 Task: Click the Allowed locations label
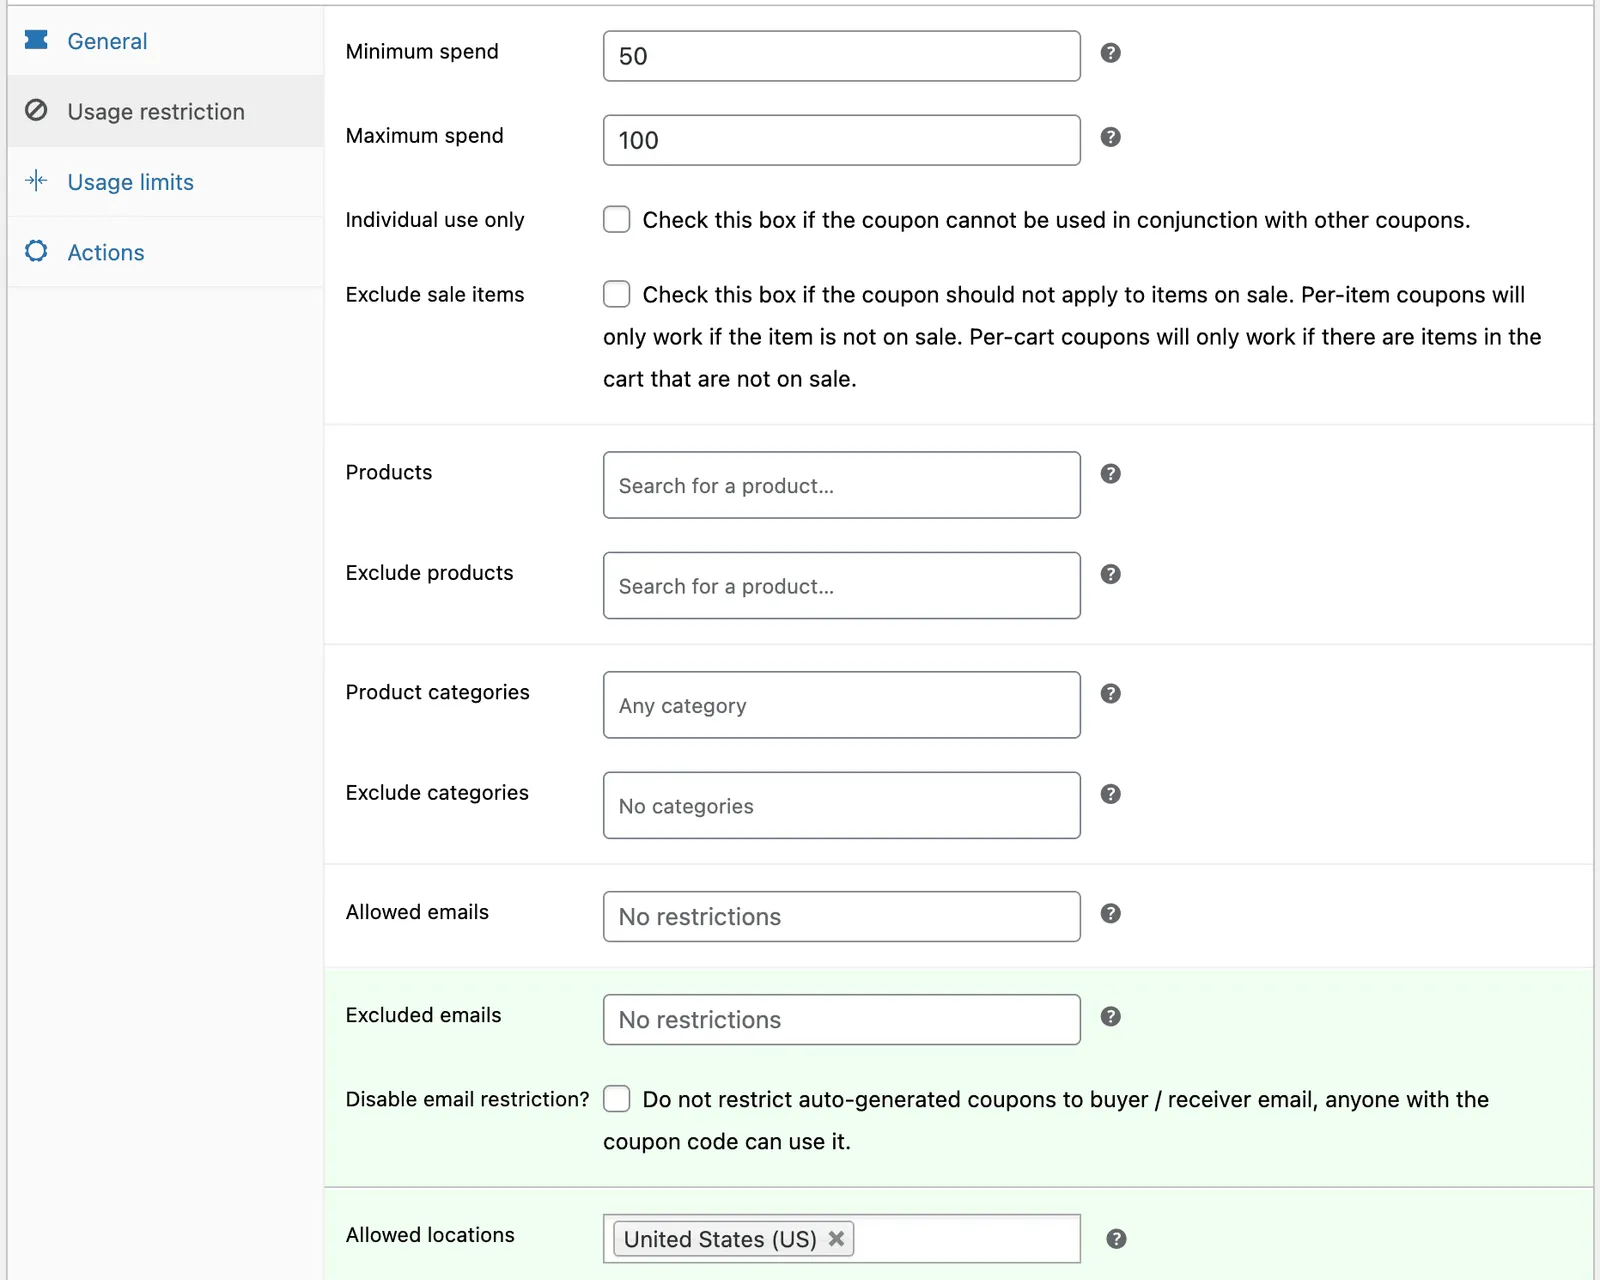coord(430,1235)
